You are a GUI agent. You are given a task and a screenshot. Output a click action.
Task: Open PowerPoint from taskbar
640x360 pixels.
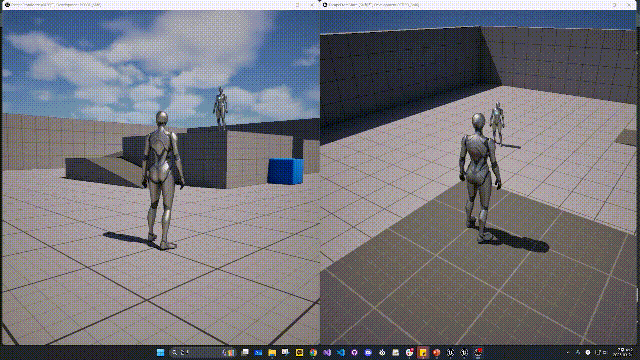click(436, 353)
